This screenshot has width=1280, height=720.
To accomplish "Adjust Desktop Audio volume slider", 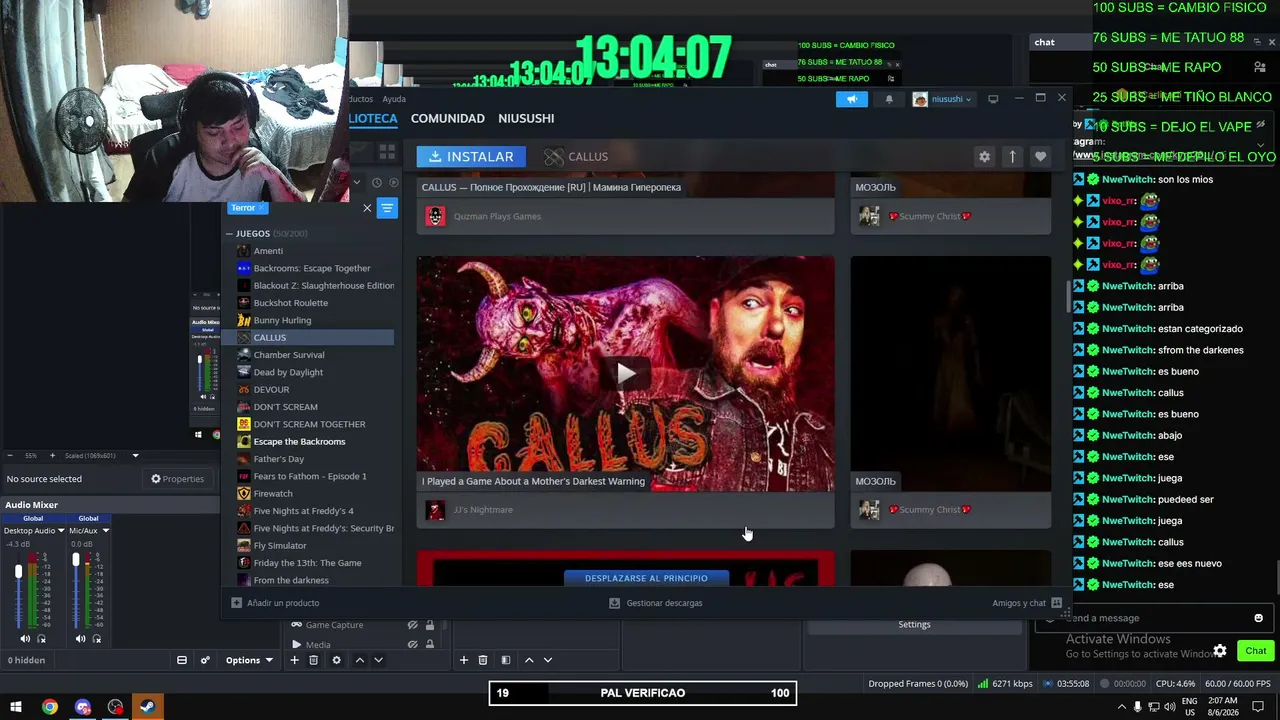I will click(x=18, y=571).
